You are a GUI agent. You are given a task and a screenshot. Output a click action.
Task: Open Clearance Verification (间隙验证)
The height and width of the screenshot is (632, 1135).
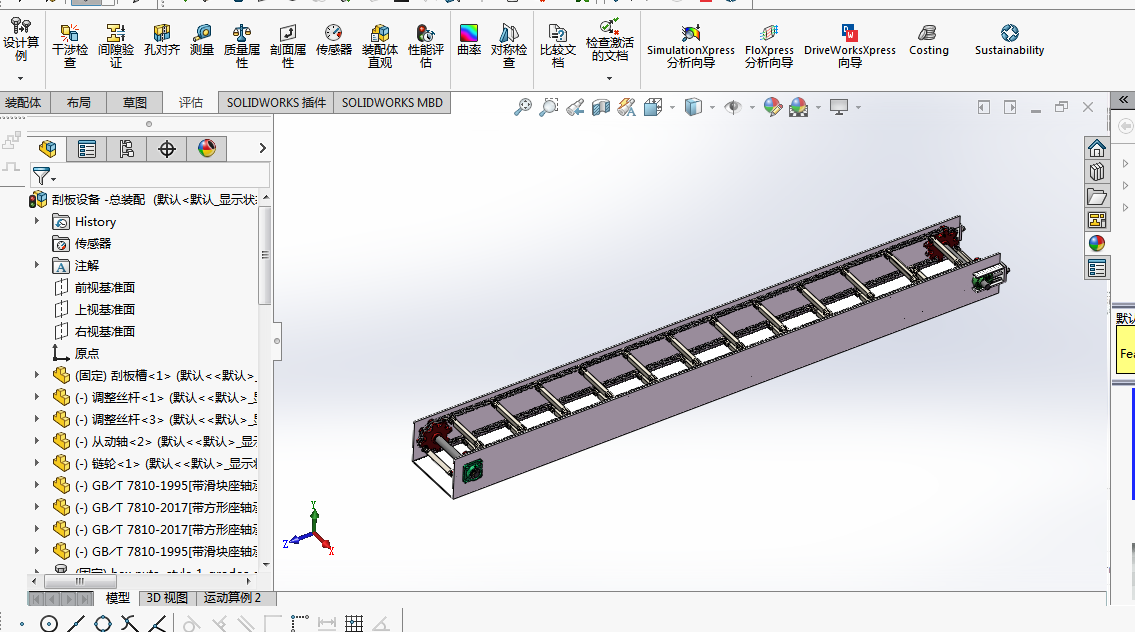[x=116, y=46]
